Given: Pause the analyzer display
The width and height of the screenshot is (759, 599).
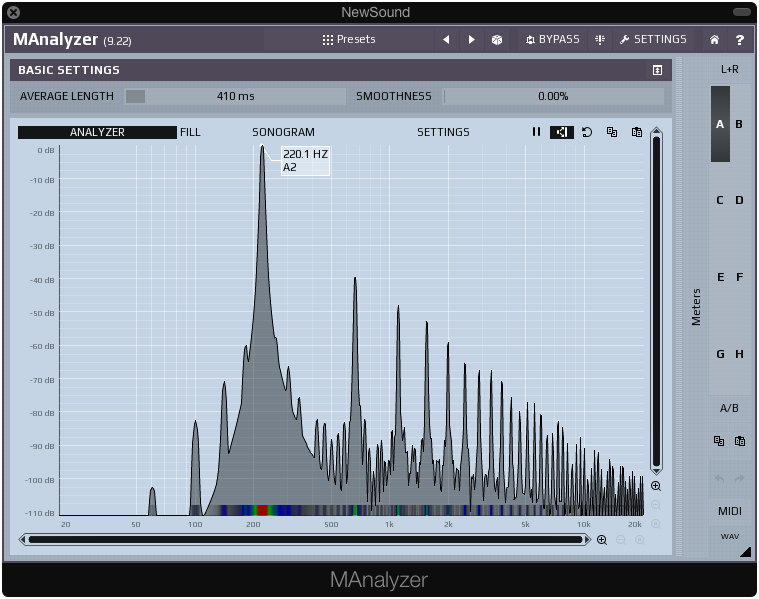Looking at the screenshot, I should tap(536, 132).
